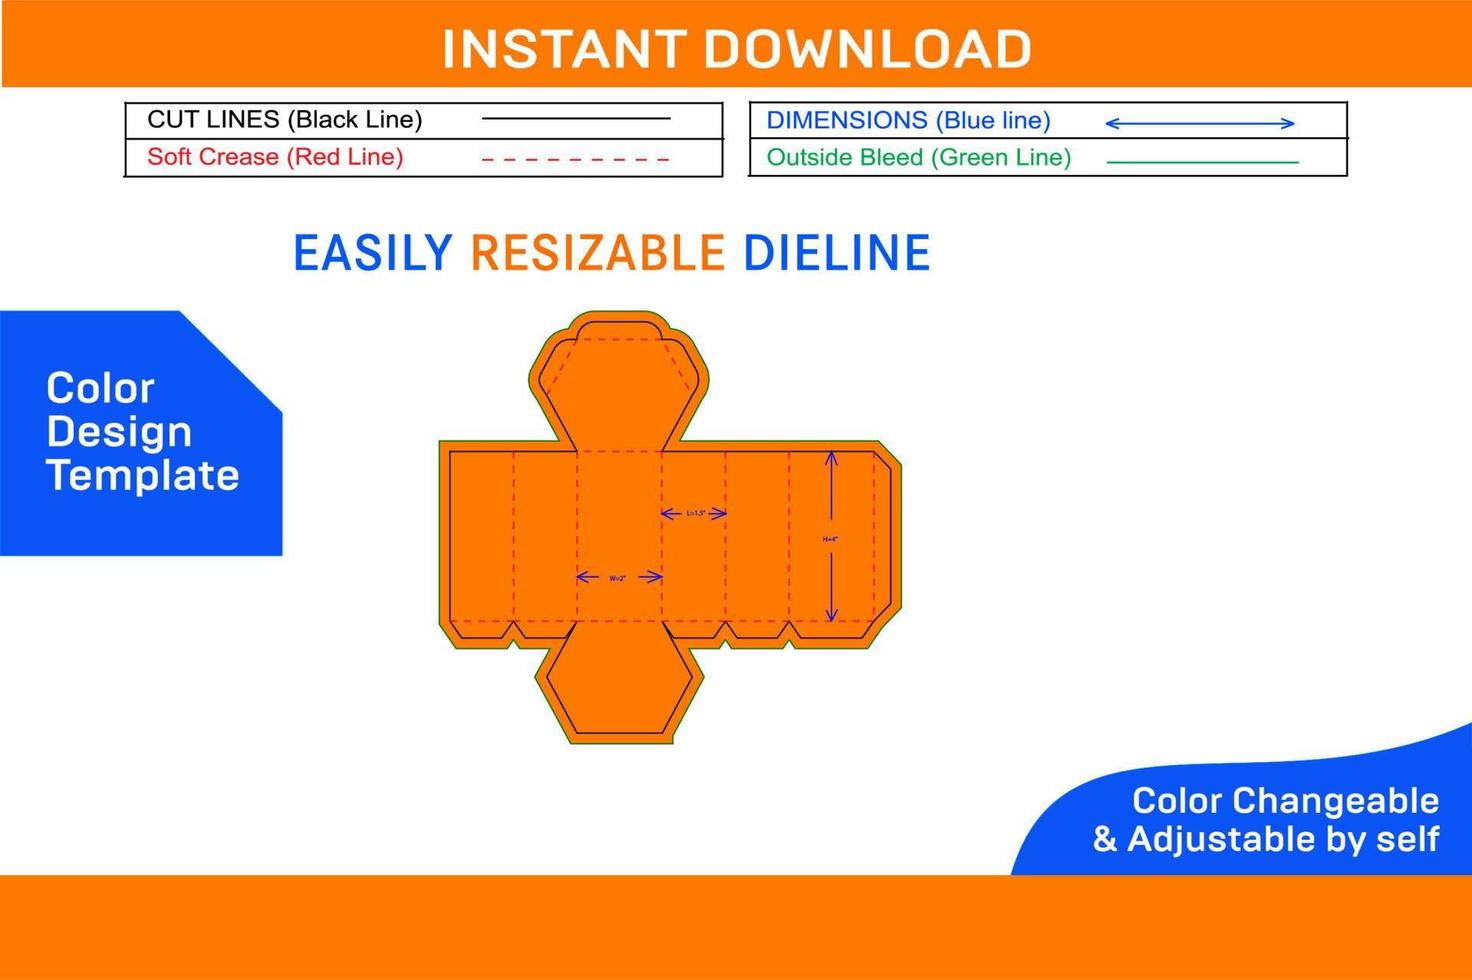The image size is (1472, 980).
Task: Select the 'Outside Bleed (Green Line)' legend label
Action: (x=919, y=158)
